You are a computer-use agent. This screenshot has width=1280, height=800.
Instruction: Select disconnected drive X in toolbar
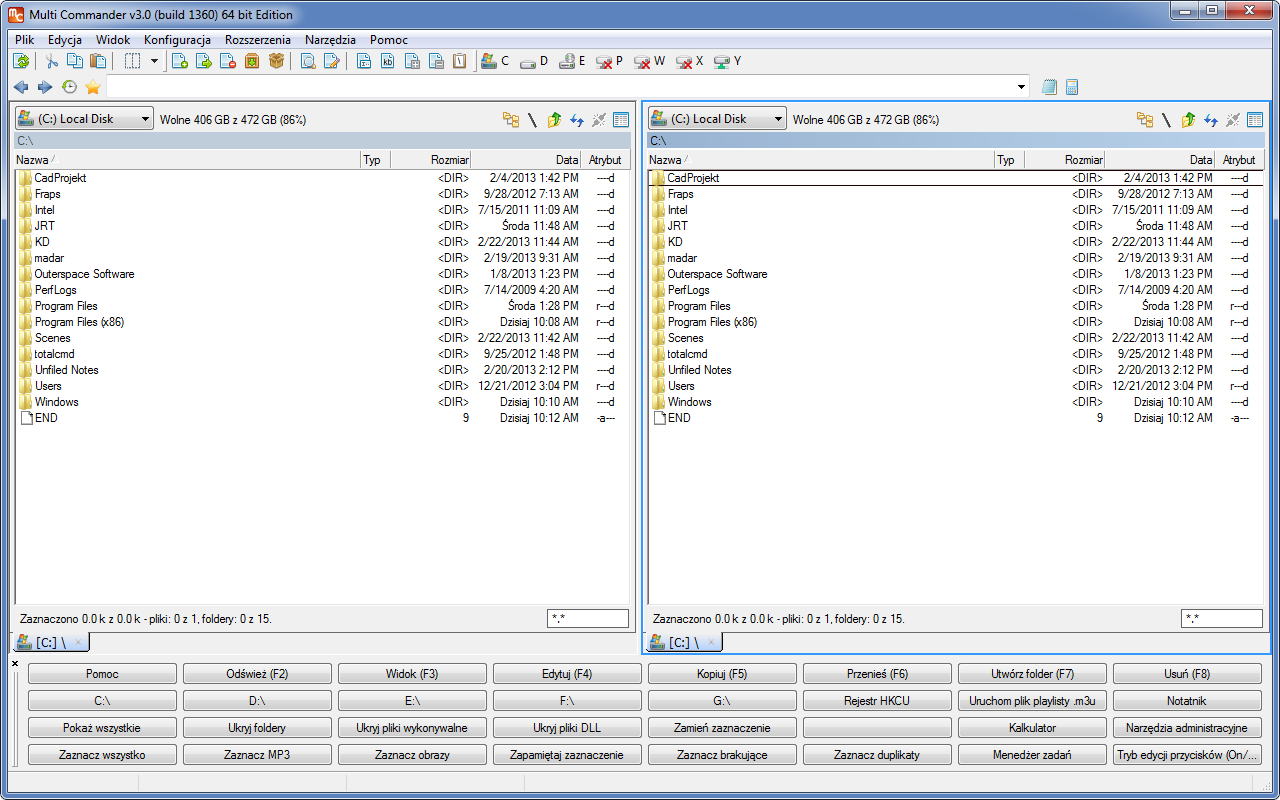click(x=689, y=61)
